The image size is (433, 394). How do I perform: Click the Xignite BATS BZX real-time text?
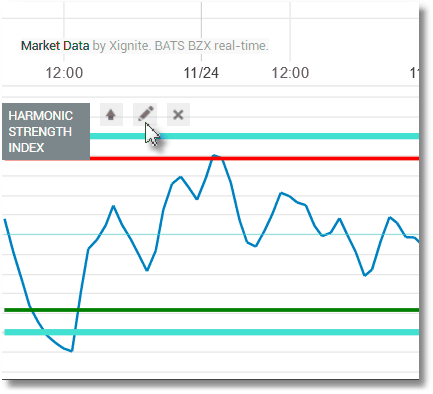[180, 46]
